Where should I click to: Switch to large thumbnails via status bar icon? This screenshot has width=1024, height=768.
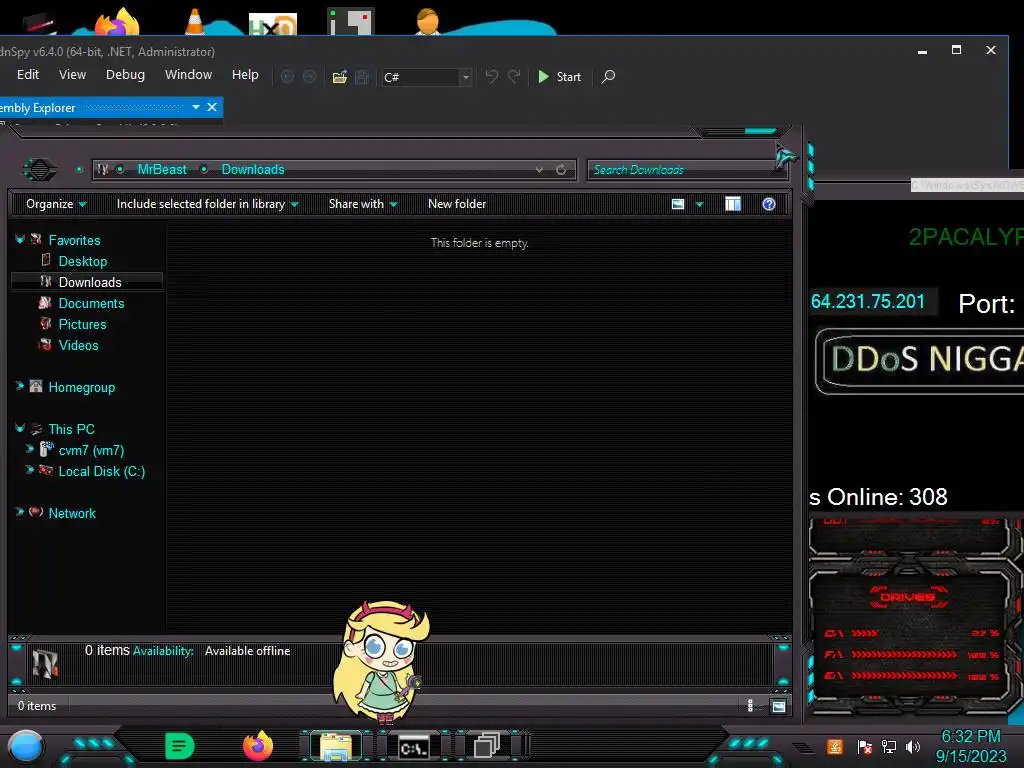tap(778, 706)
